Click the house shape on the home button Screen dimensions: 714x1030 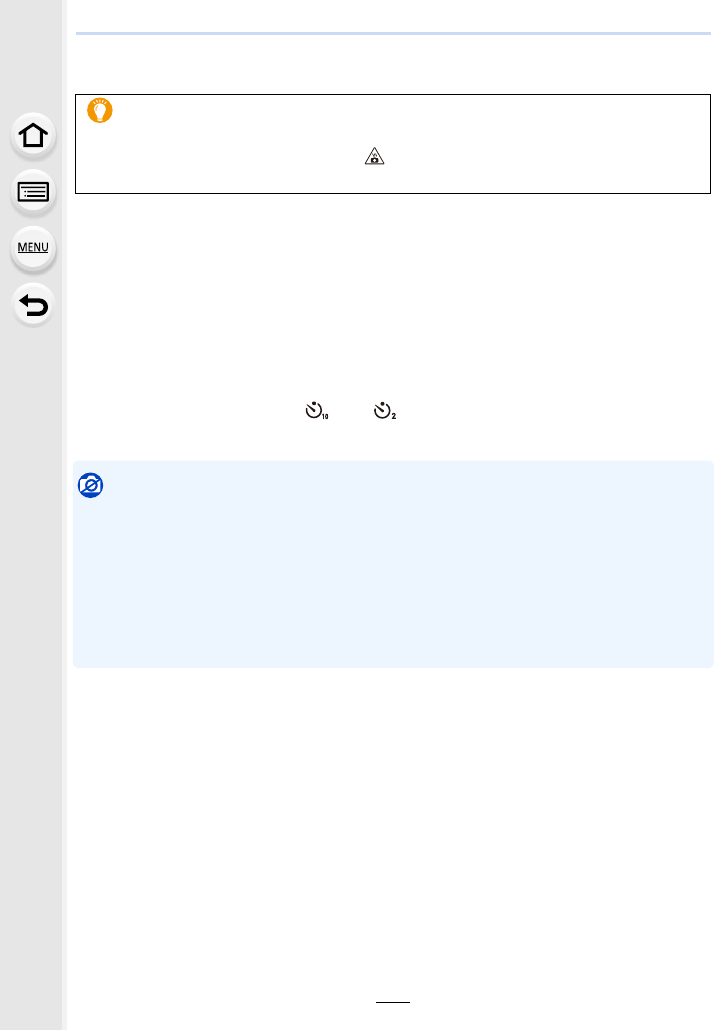pos(33,135)
